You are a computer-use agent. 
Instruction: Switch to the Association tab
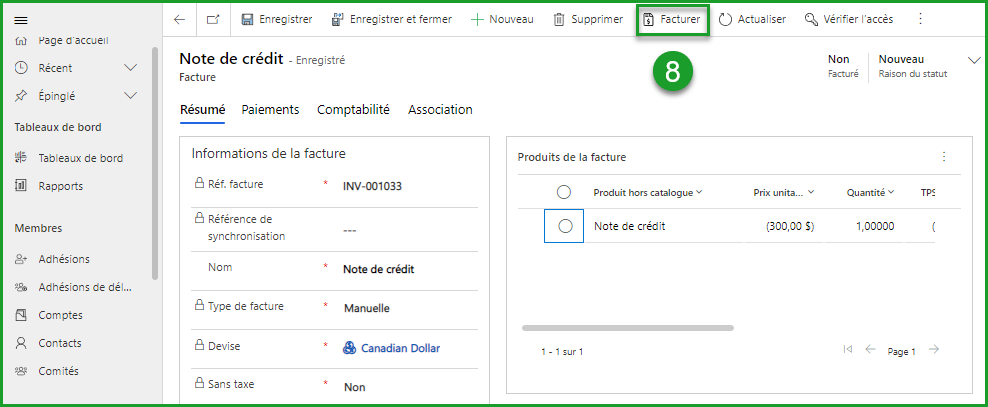440,110
